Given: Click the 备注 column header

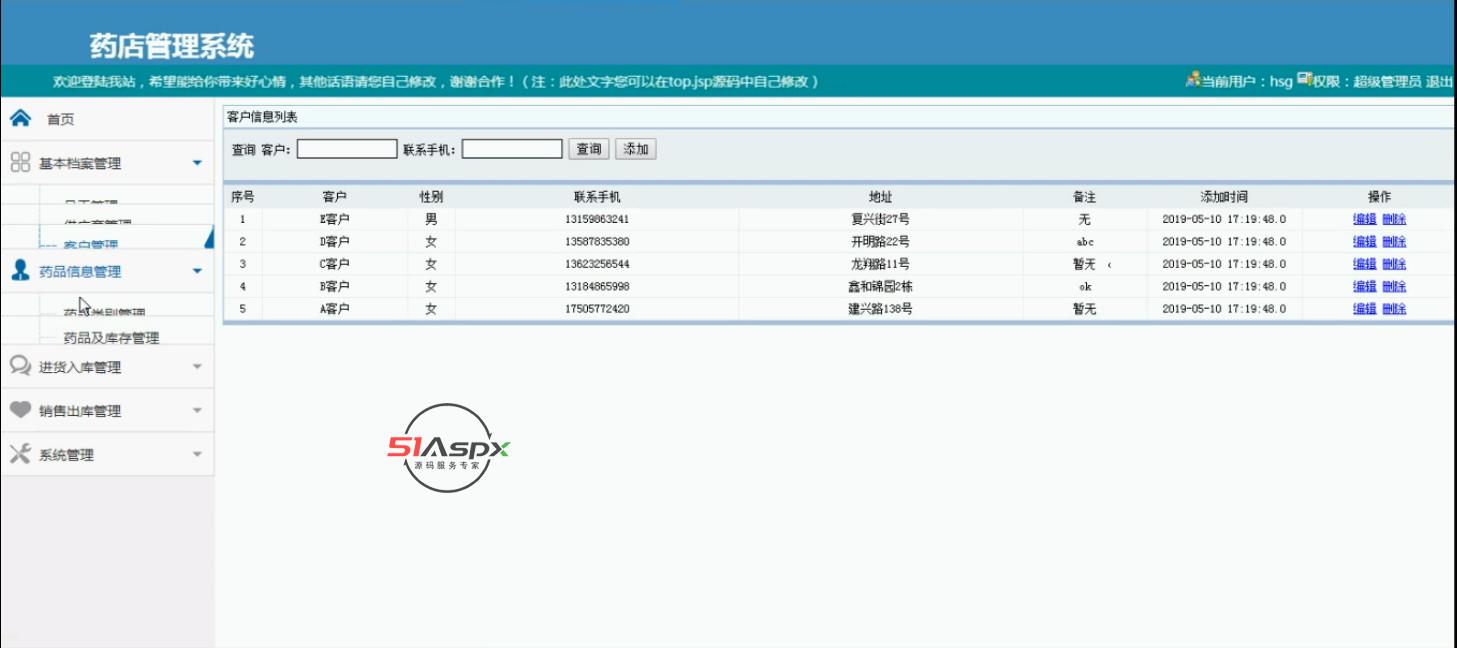Looking at the screenshot, I should [x=1084, y=197].
